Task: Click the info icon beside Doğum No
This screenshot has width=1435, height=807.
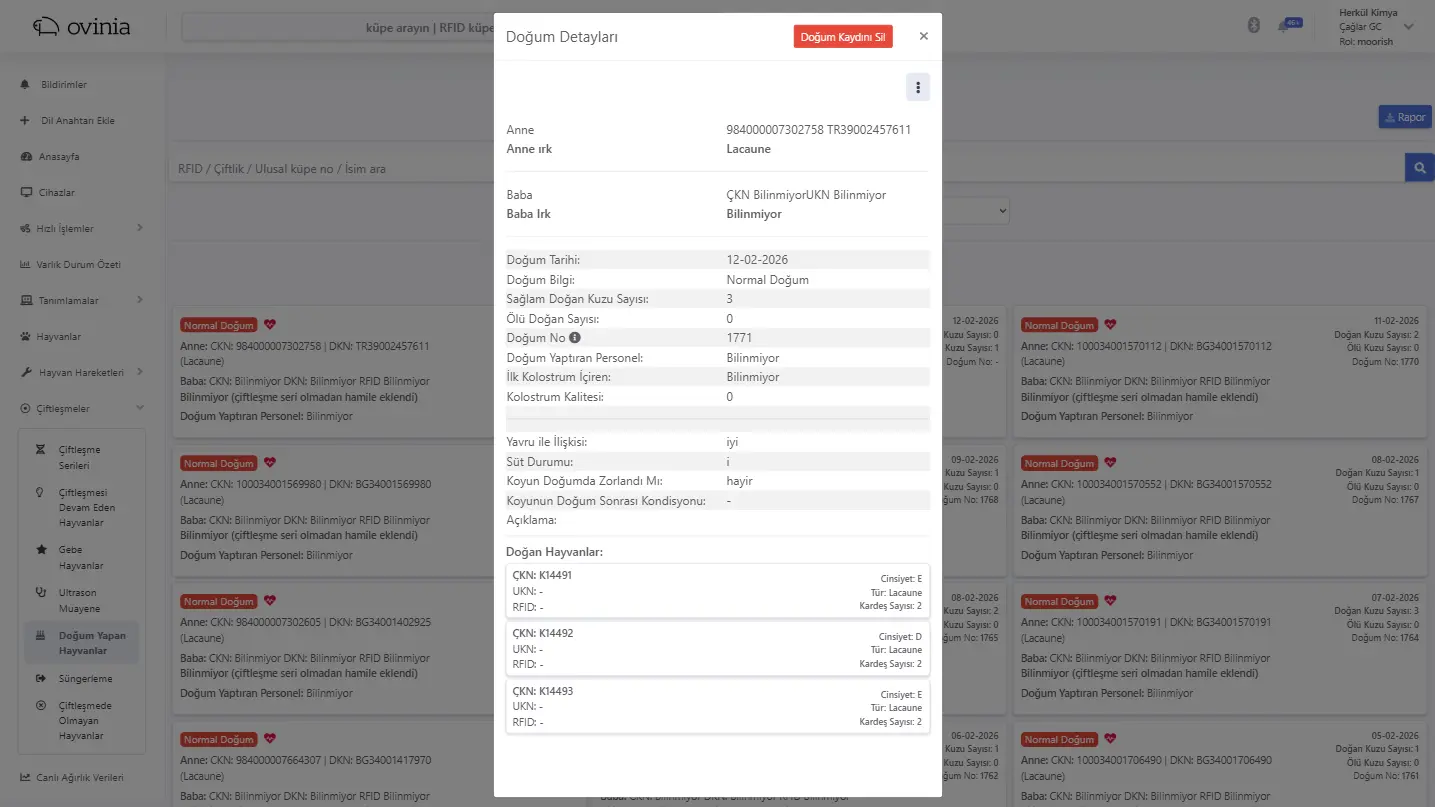Action: 575,338
